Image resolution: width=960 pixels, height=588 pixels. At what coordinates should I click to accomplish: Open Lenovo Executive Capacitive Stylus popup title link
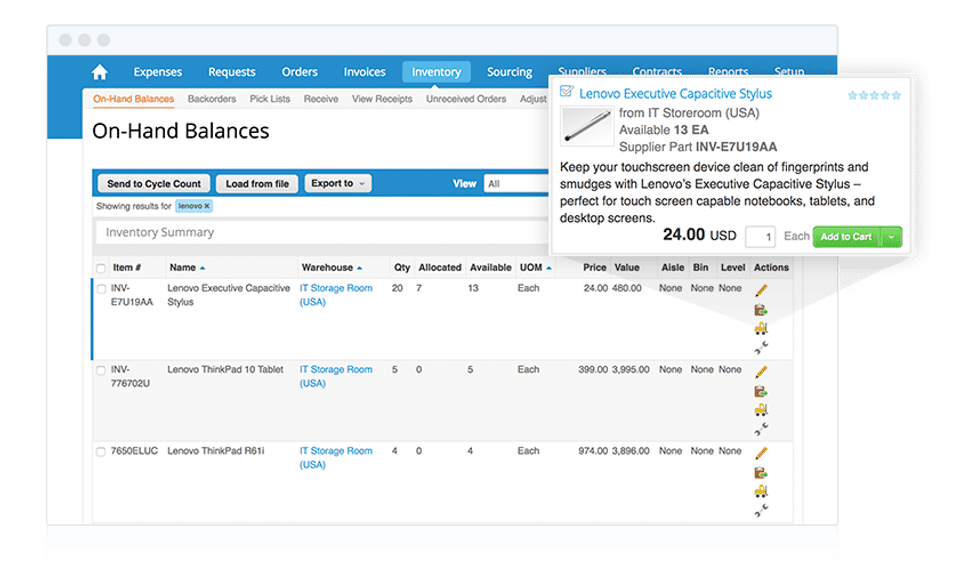click(x=675, y=94)
